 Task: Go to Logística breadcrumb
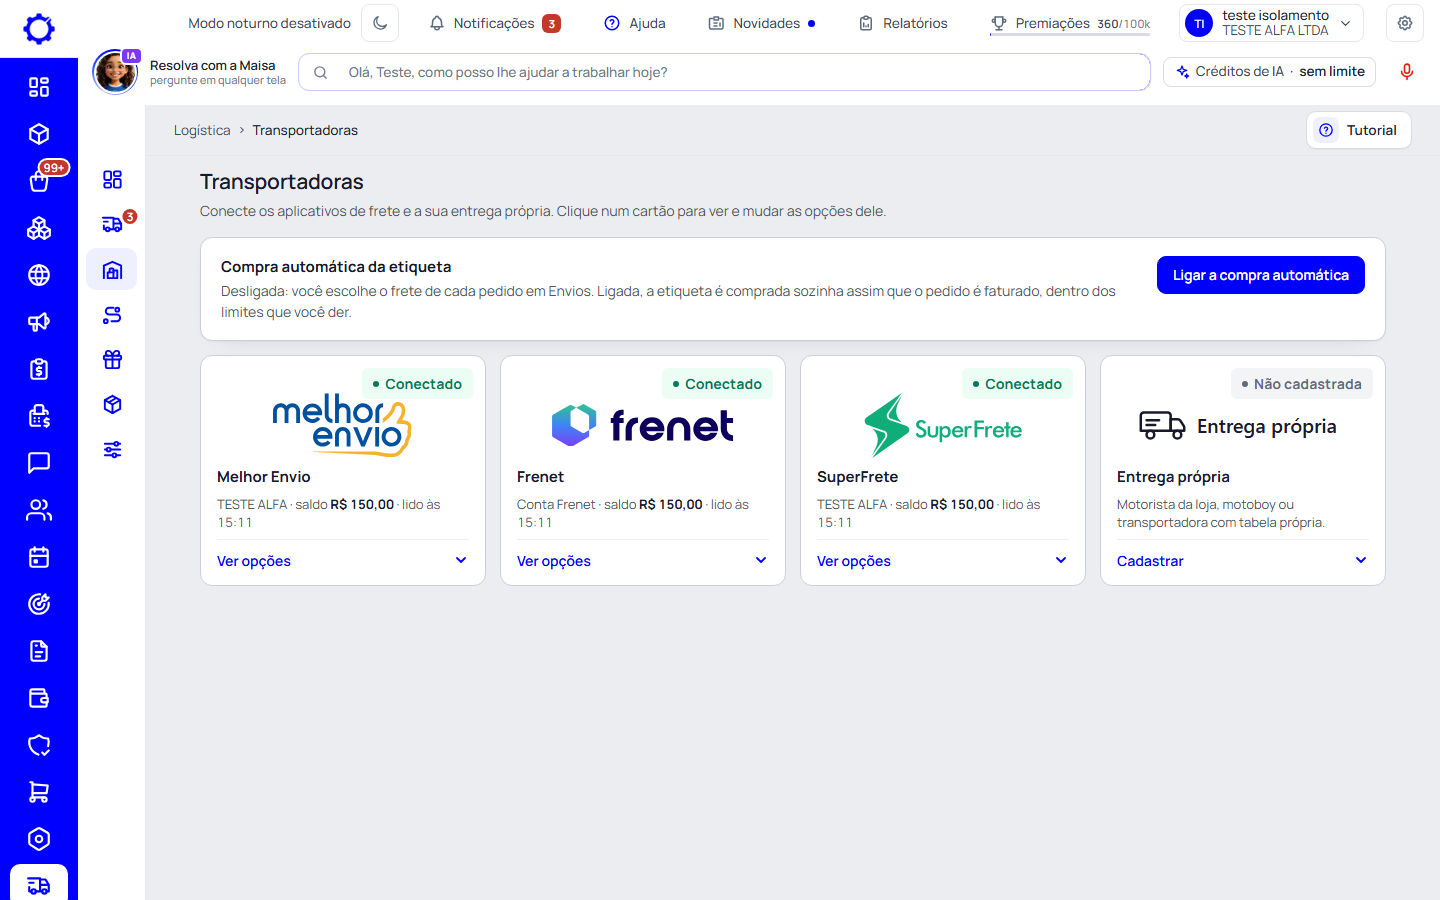click(x=202, y=130)
